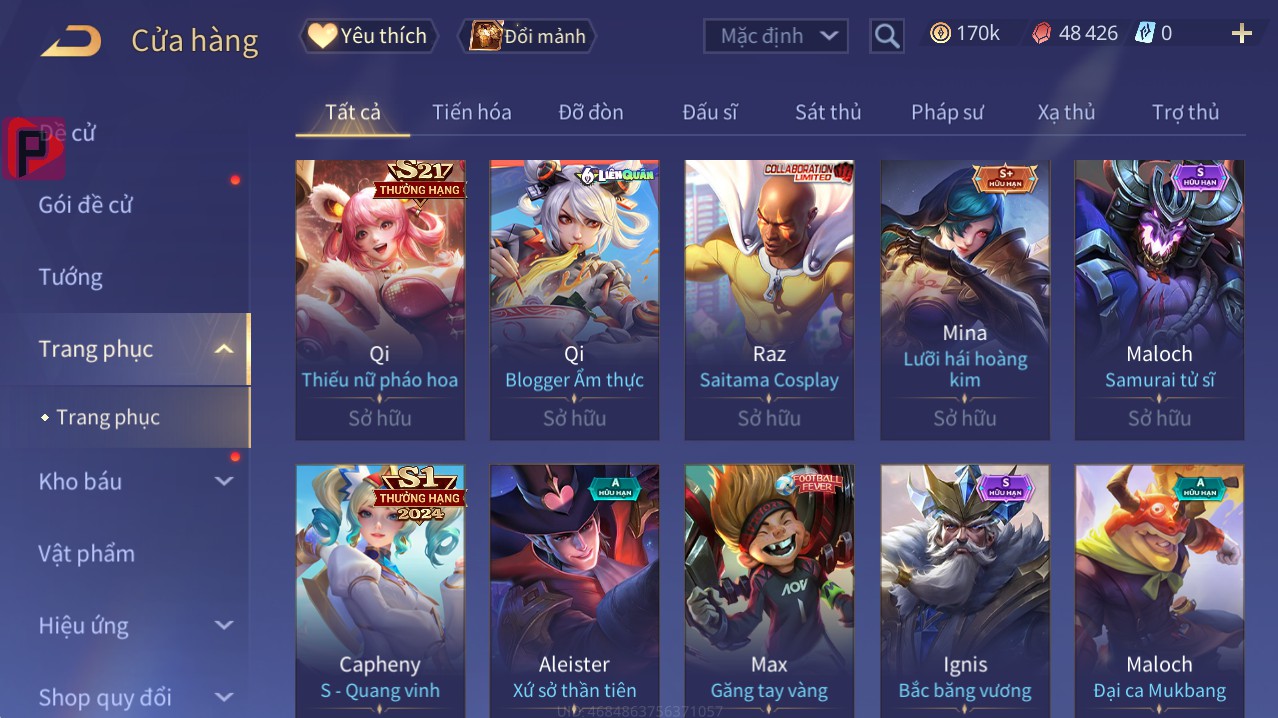This screenshot has height=718, width=1278.
Task: Open the Mặc định sort dropdown
Action: click(776, 36)
